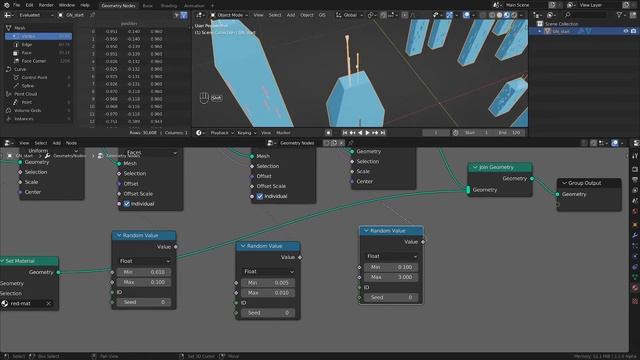This screenshot has width=640, height=360.
Task: Toggle the spreadsheet pin icon
Action: (x=93, y=15)
